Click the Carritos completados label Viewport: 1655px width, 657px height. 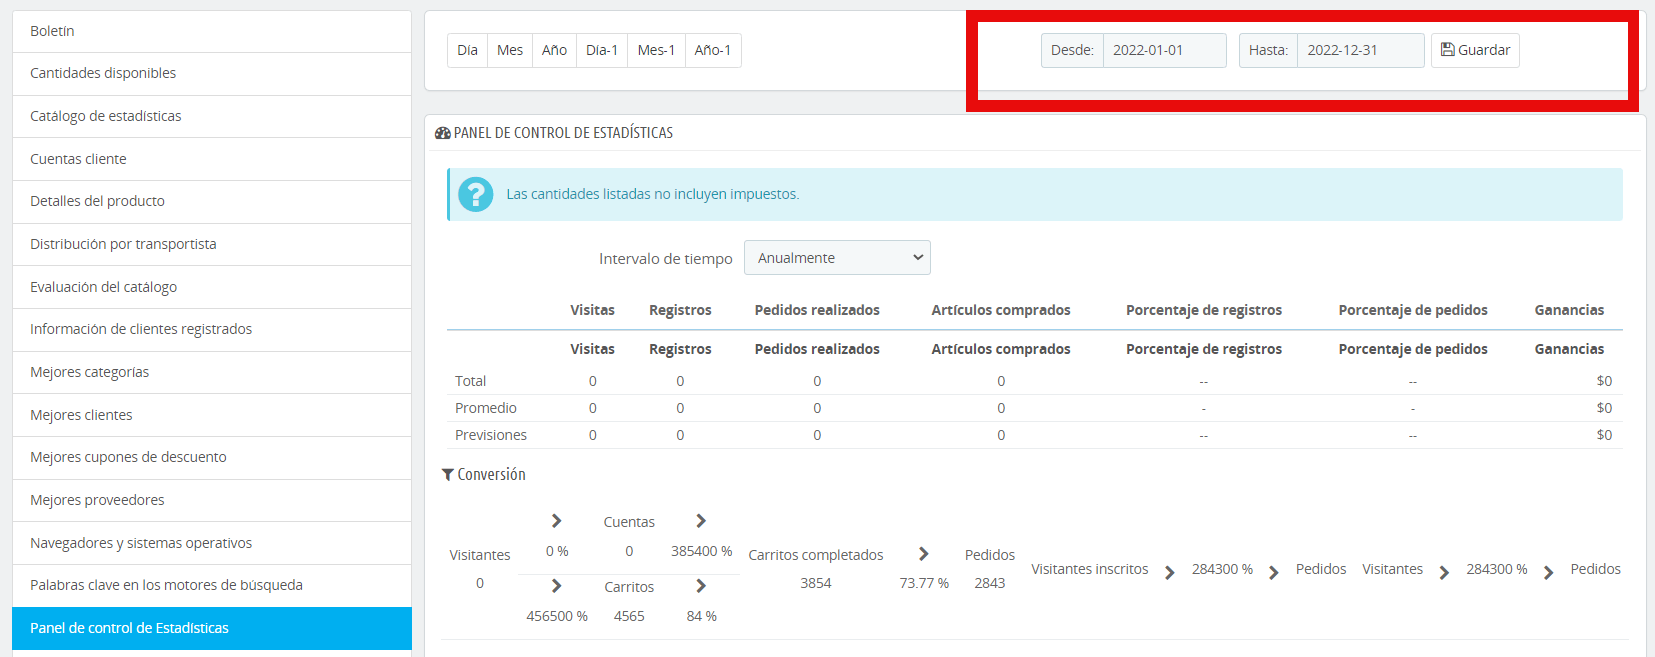pos(816,555)
